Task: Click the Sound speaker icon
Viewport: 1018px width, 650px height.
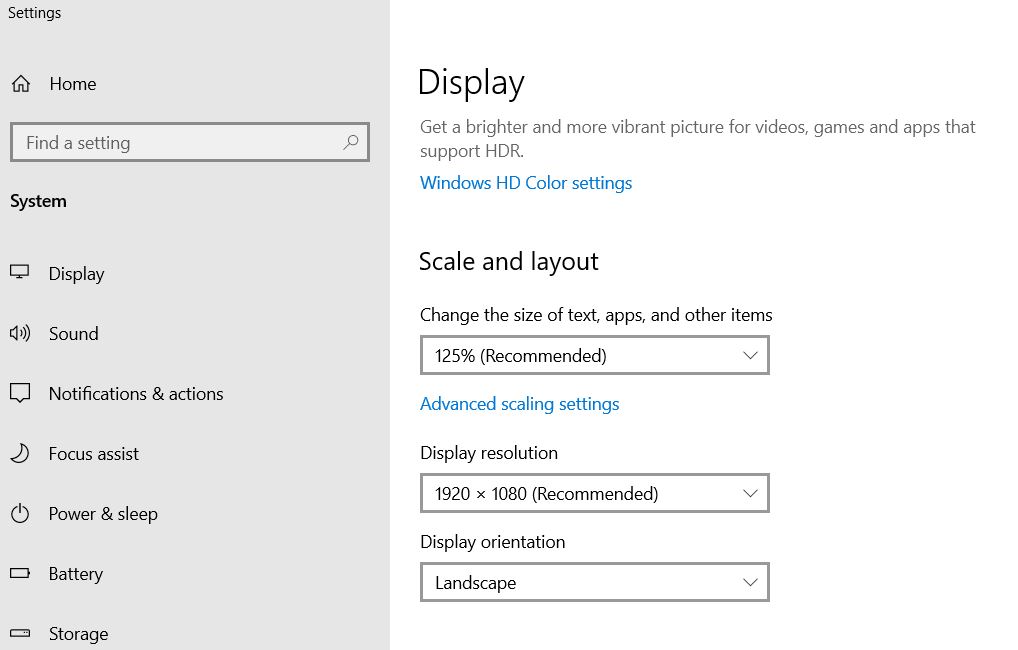Action: pos(19,333)
